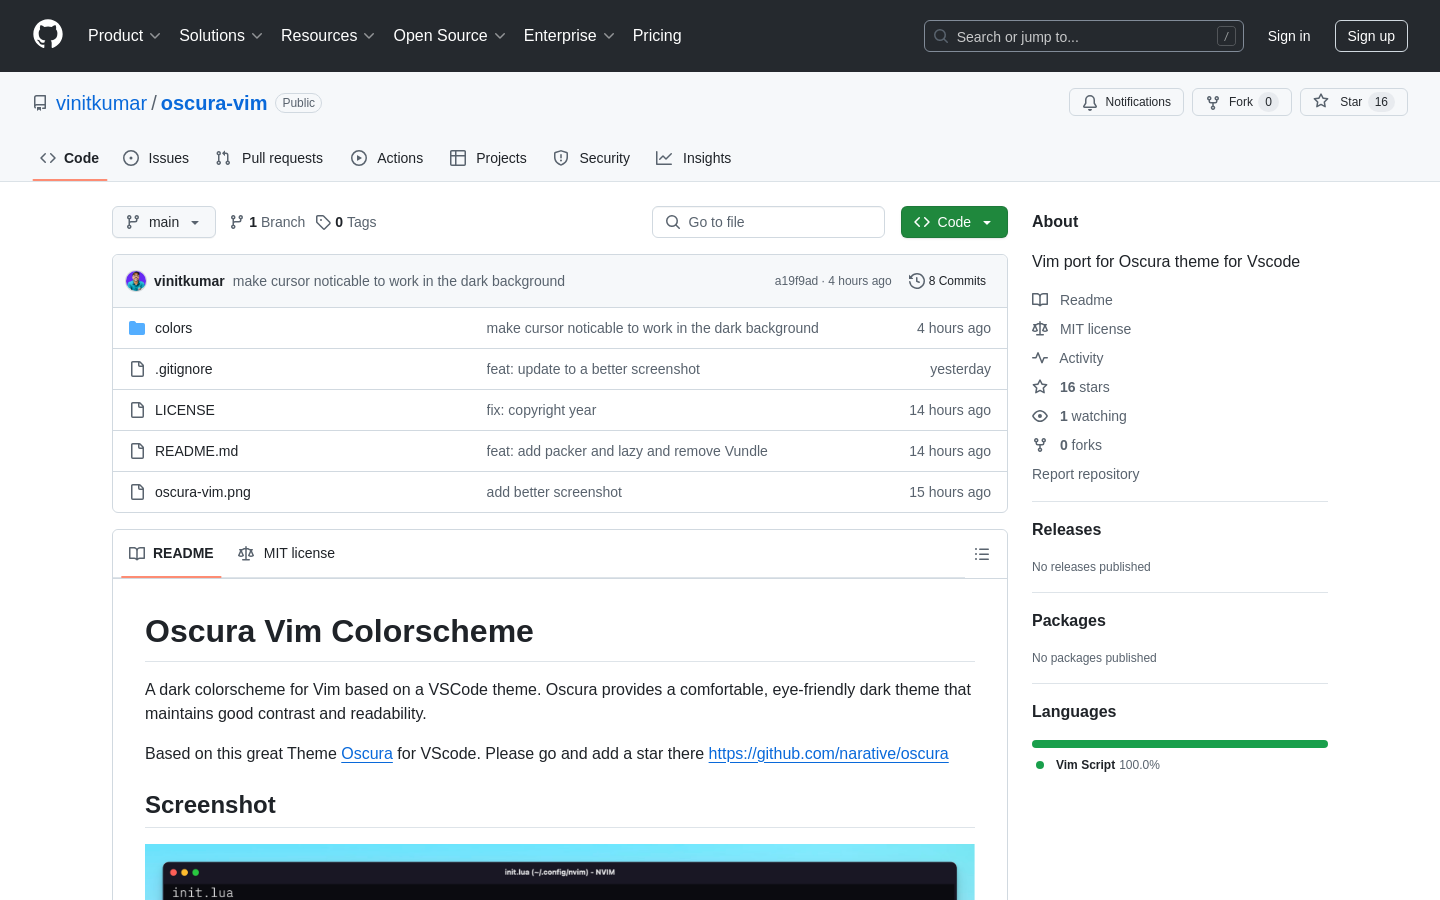This screenshot has width=1440, height=900.
Task: Open the Insights tab
Action: [694, 158]
